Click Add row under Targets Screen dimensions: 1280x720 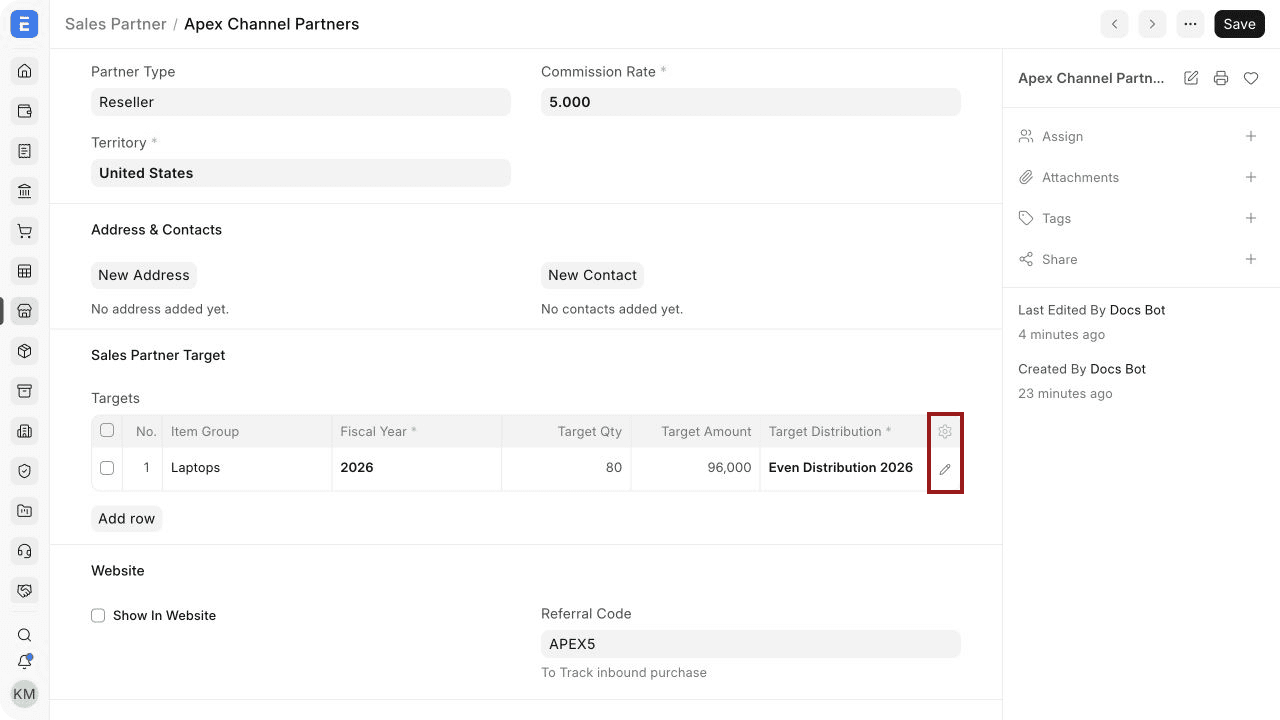click(x=127, y=519)
